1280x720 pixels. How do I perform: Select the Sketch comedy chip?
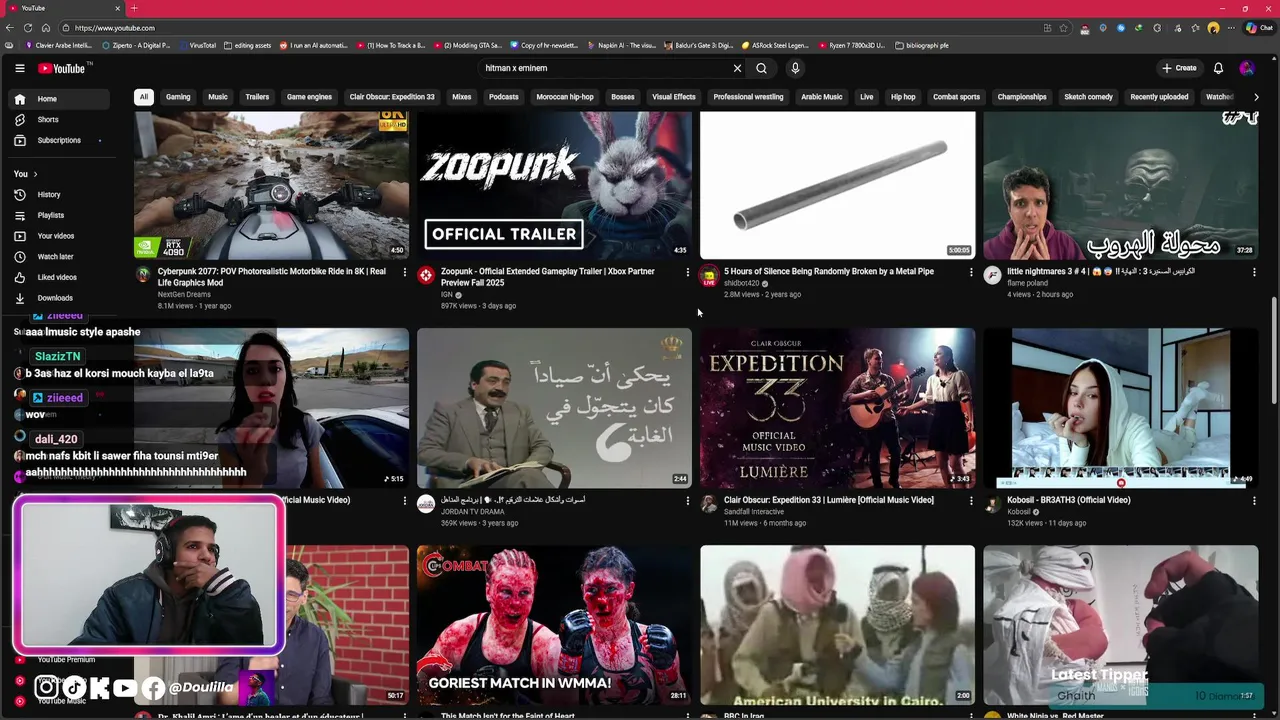pos(1088,97)
